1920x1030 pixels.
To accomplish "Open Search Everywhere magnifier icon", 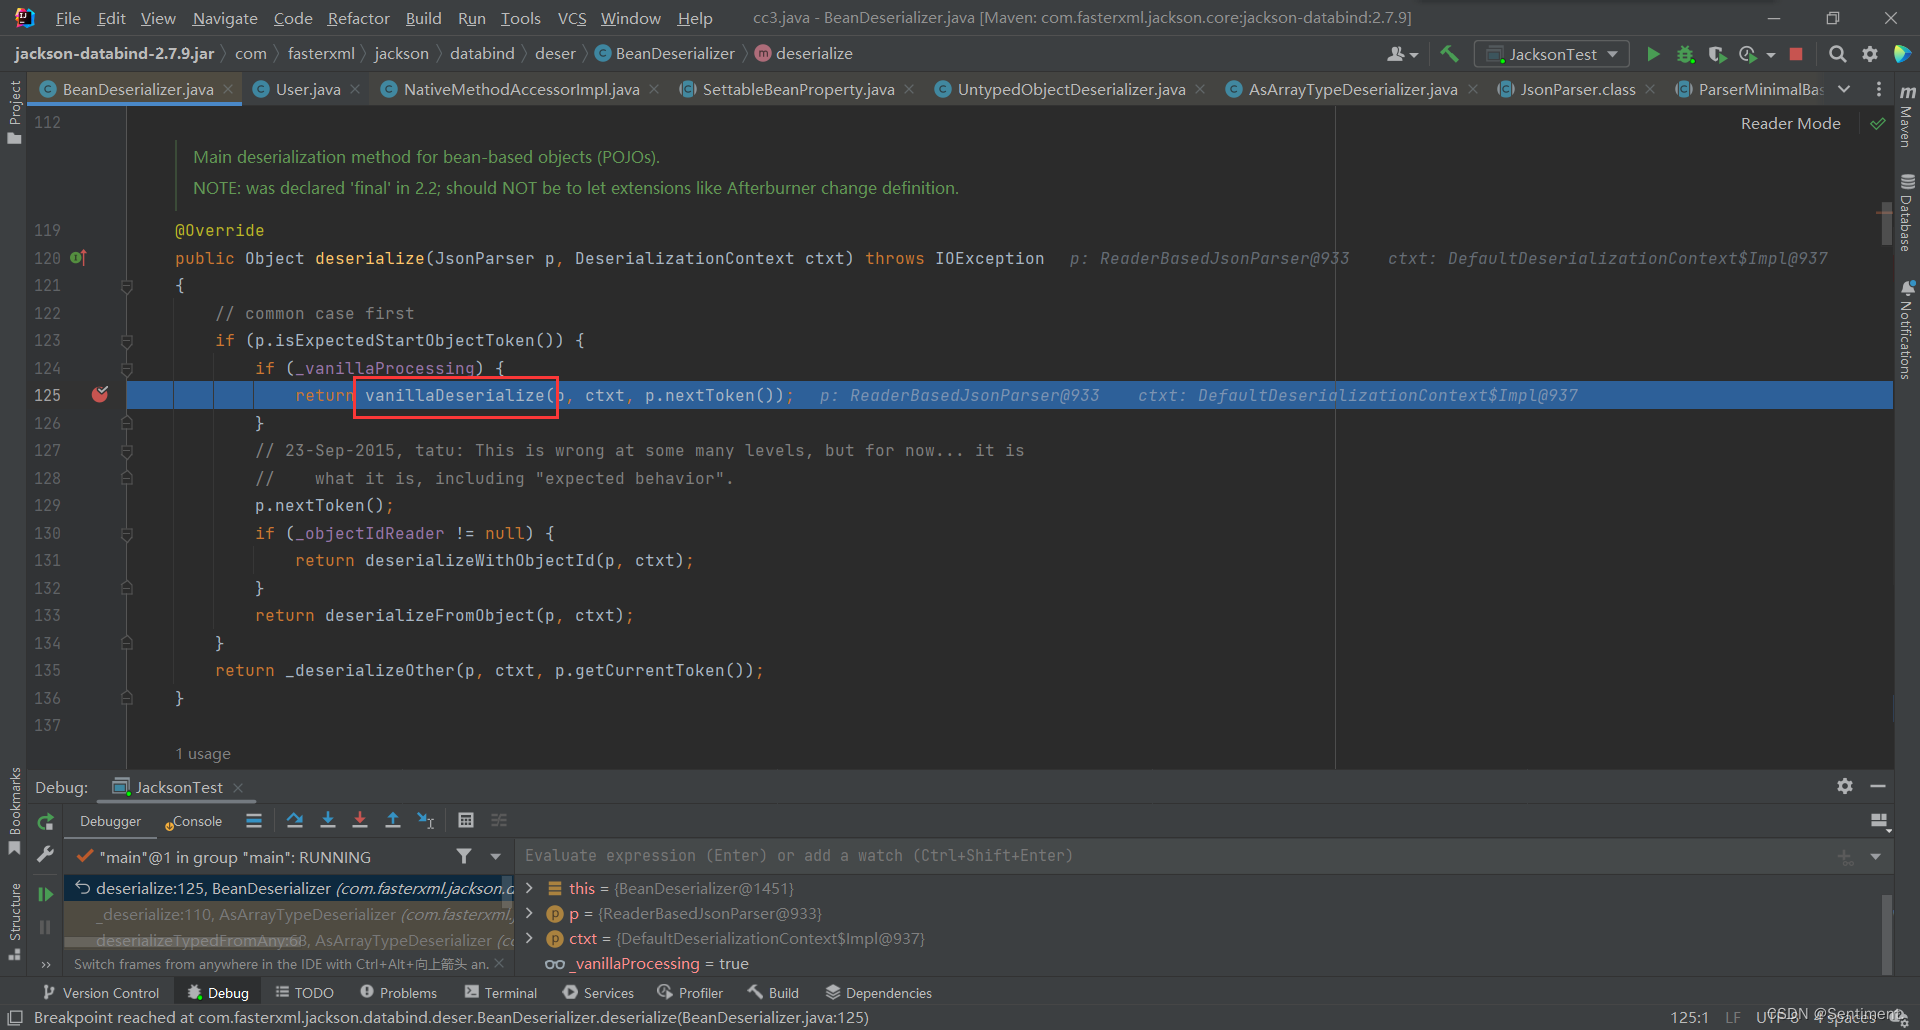I will pos(1837,54).
